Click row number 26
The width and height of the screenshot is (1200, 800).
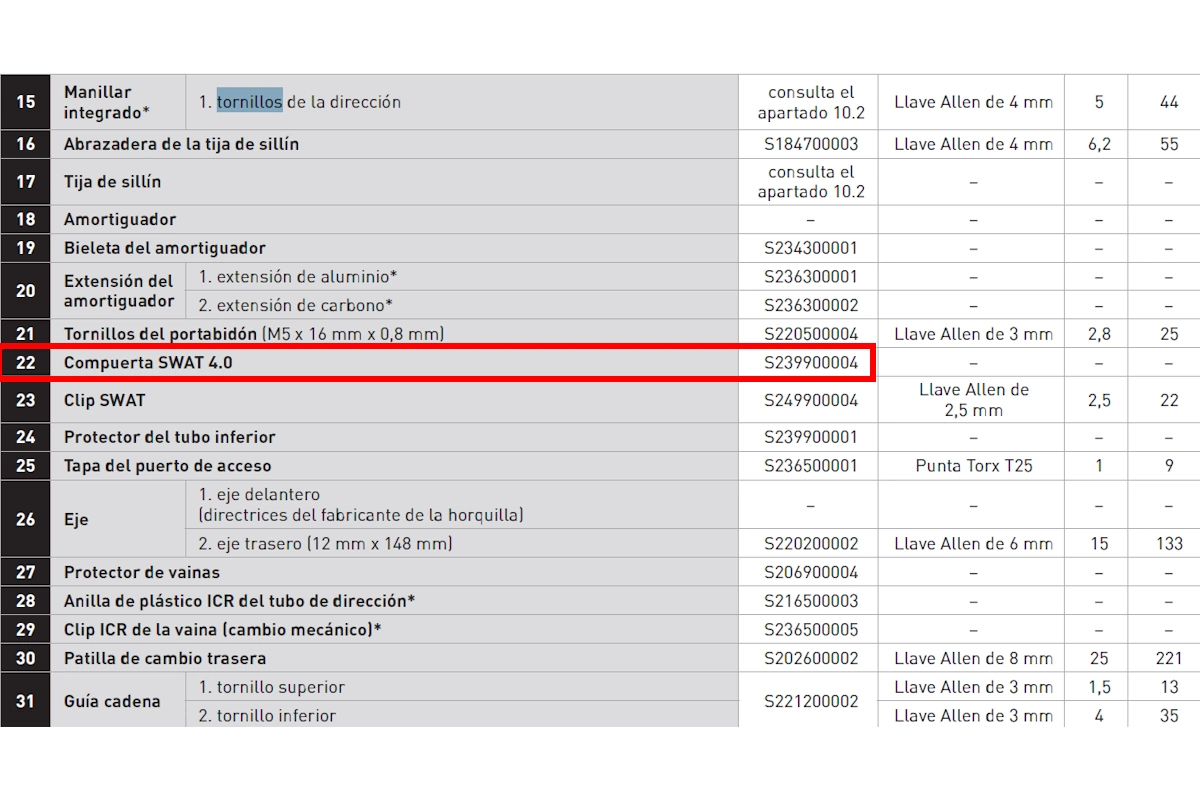(26, 520)
